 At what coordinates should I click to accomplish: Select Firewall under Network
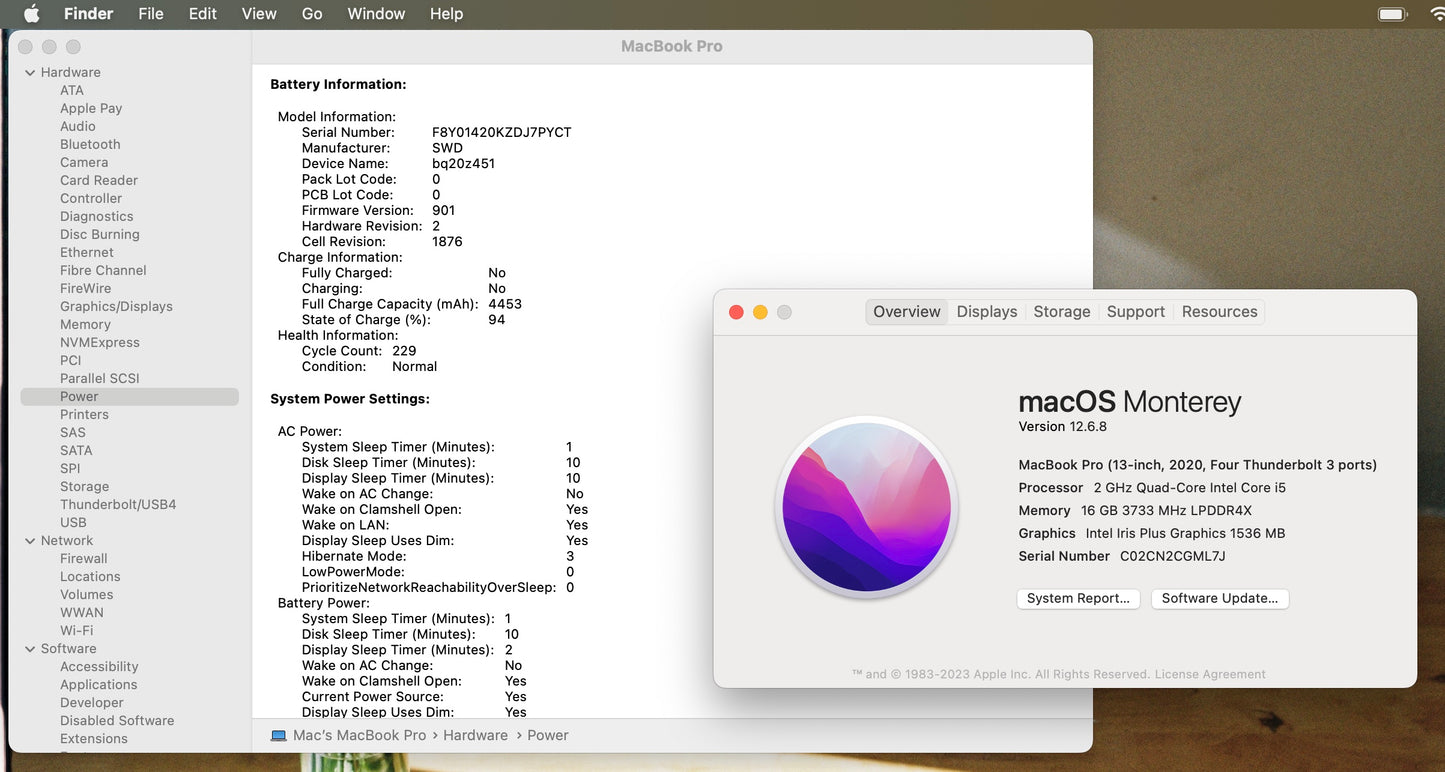(x=84, y=558)
